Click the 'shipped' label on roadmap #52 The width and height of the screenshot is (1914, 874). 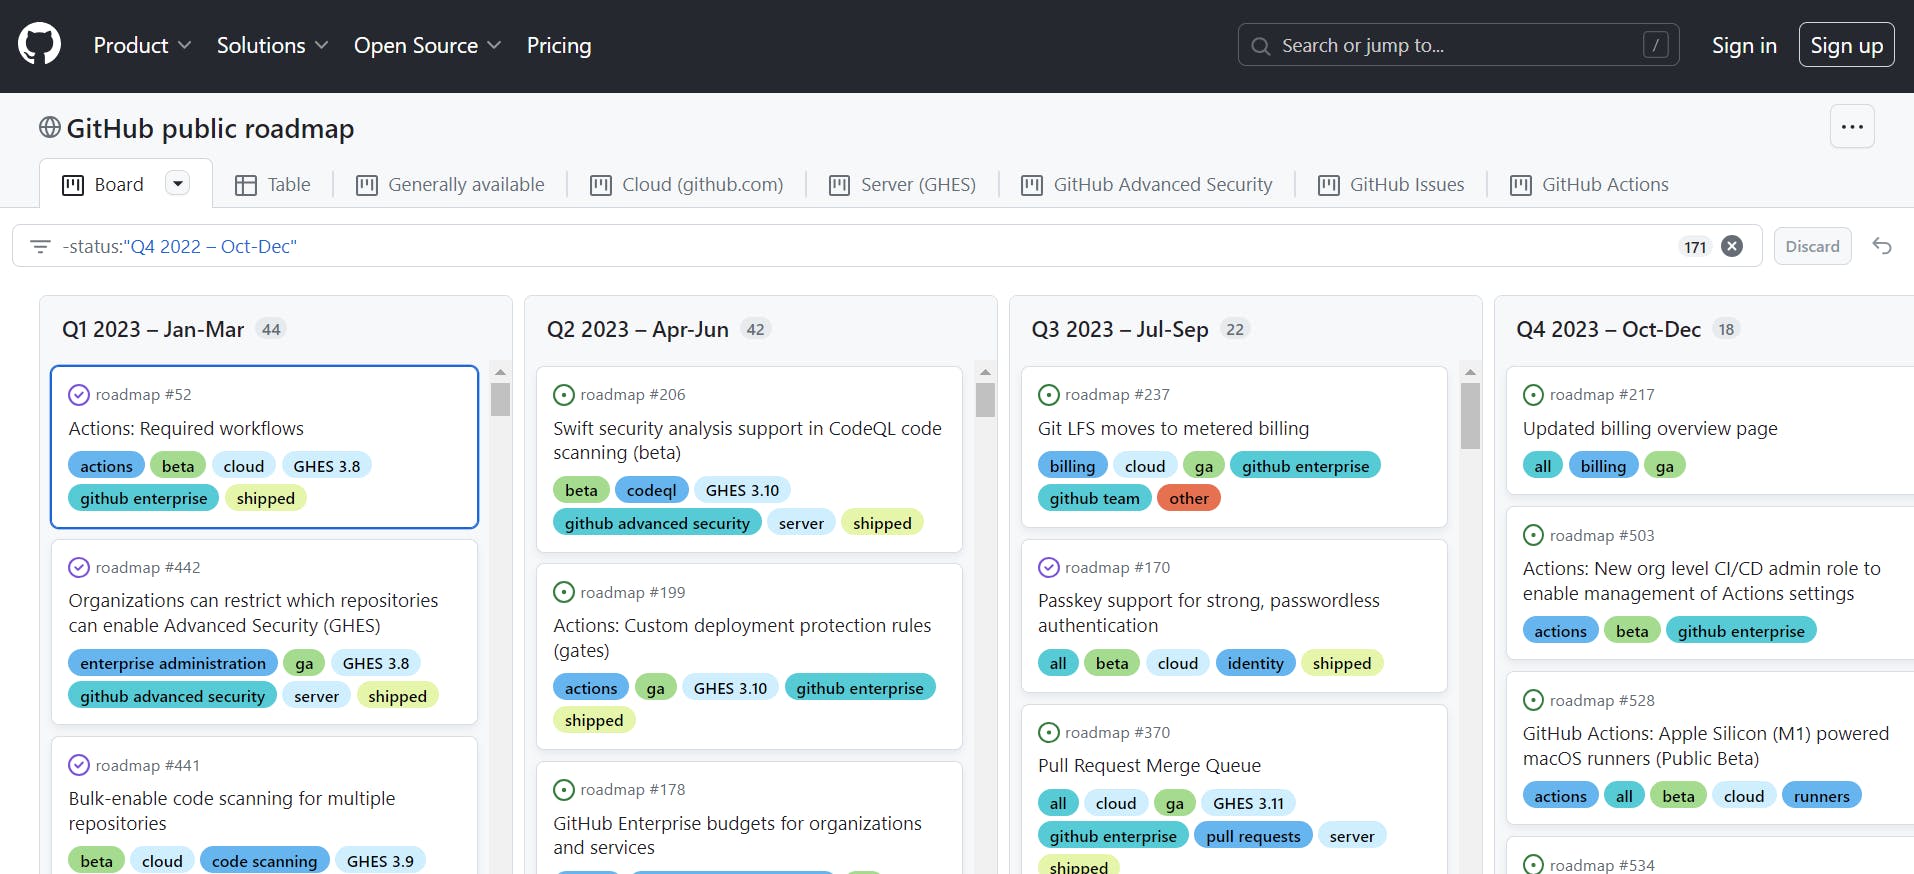pos(265,499)
